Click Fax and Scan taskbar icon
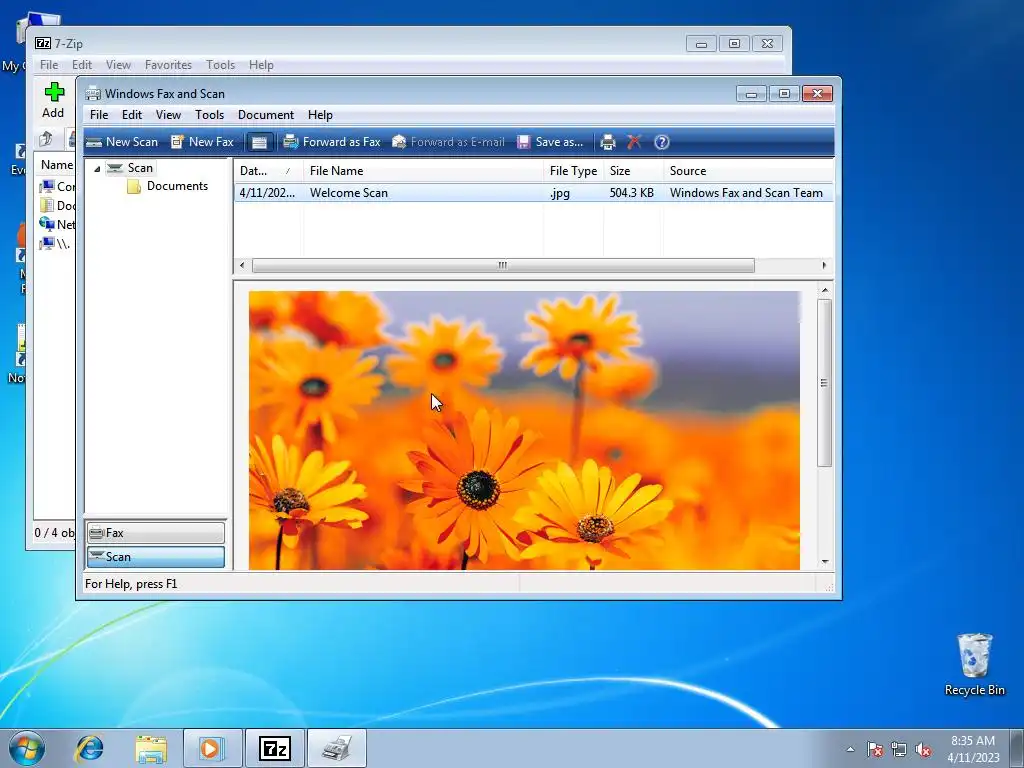The width and height of the screenshot is (1024, 768). 336,748
